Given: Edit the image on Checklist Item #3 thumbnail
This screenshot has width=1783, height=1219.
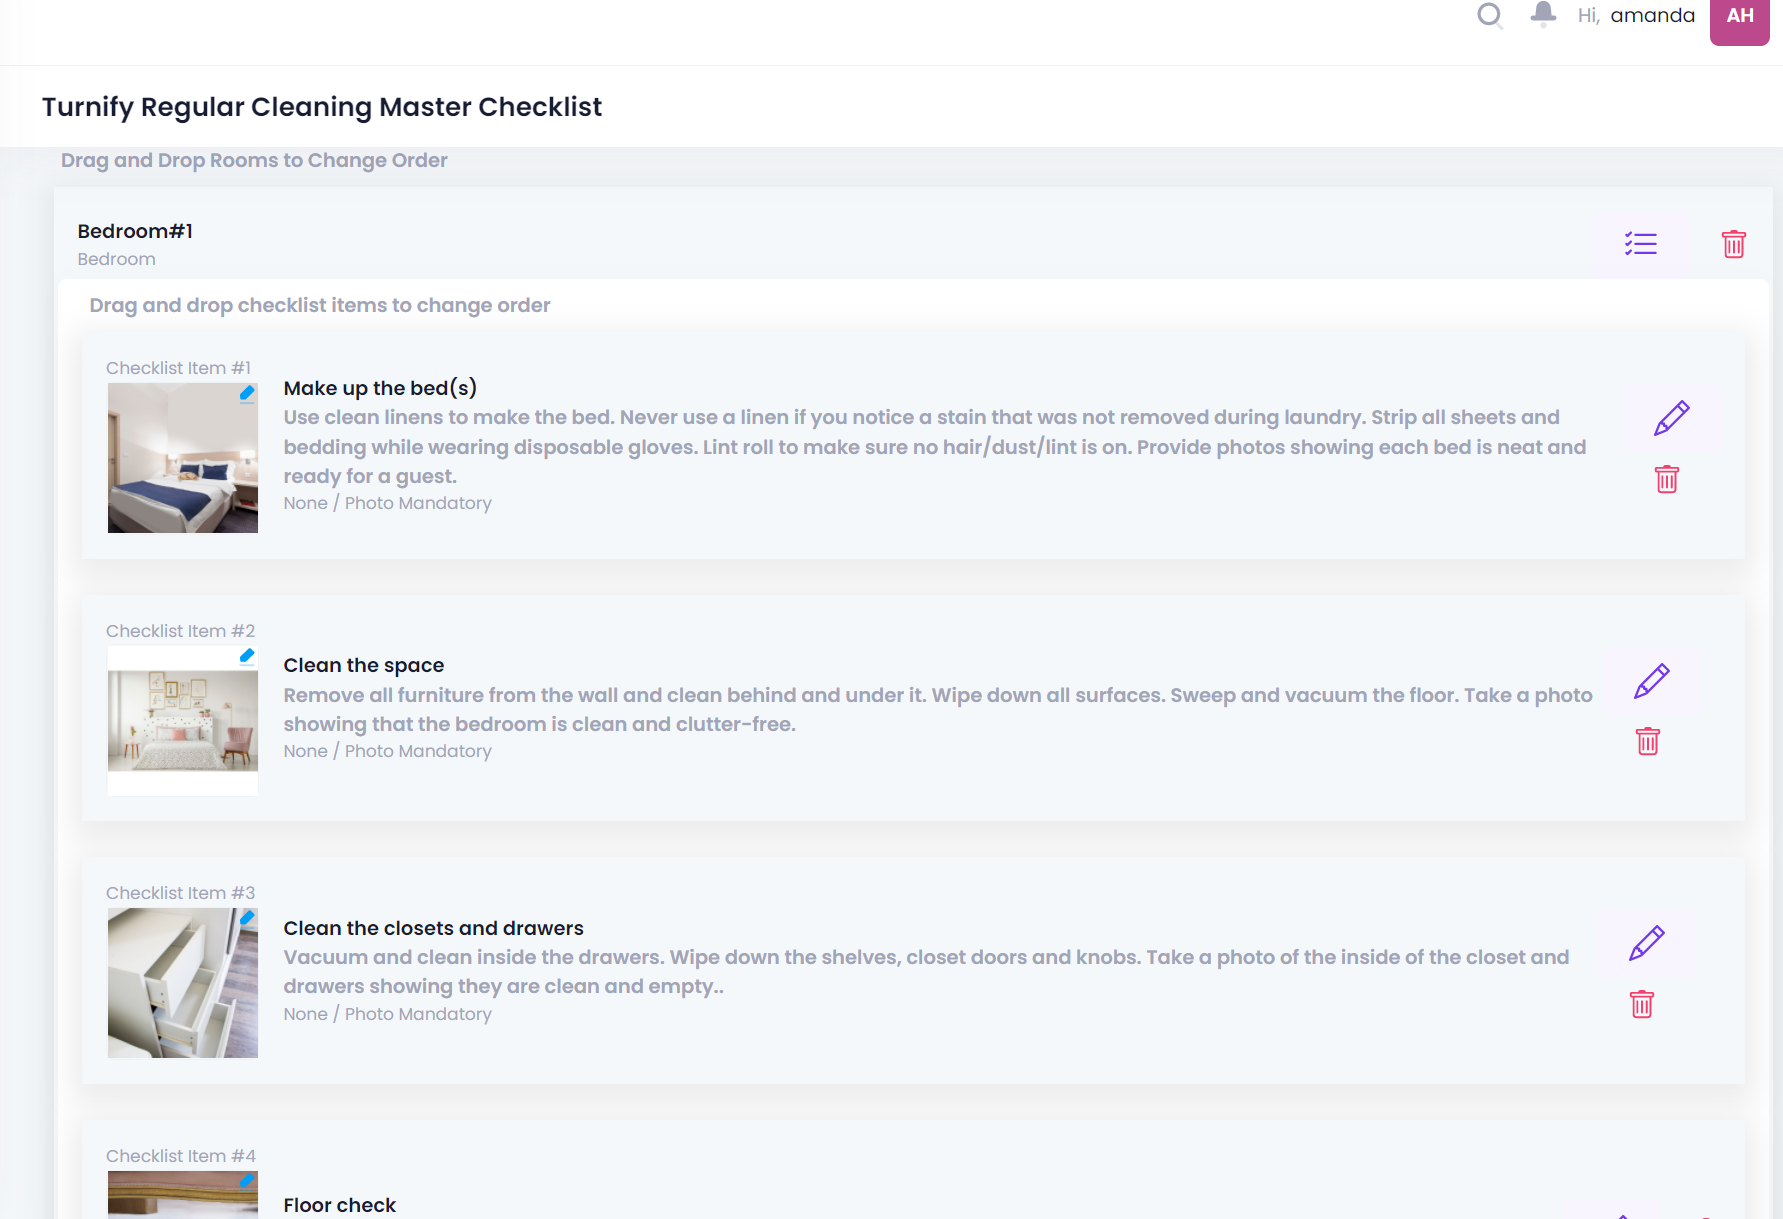Looking at the screenshot, I should (x=247, y=918).
